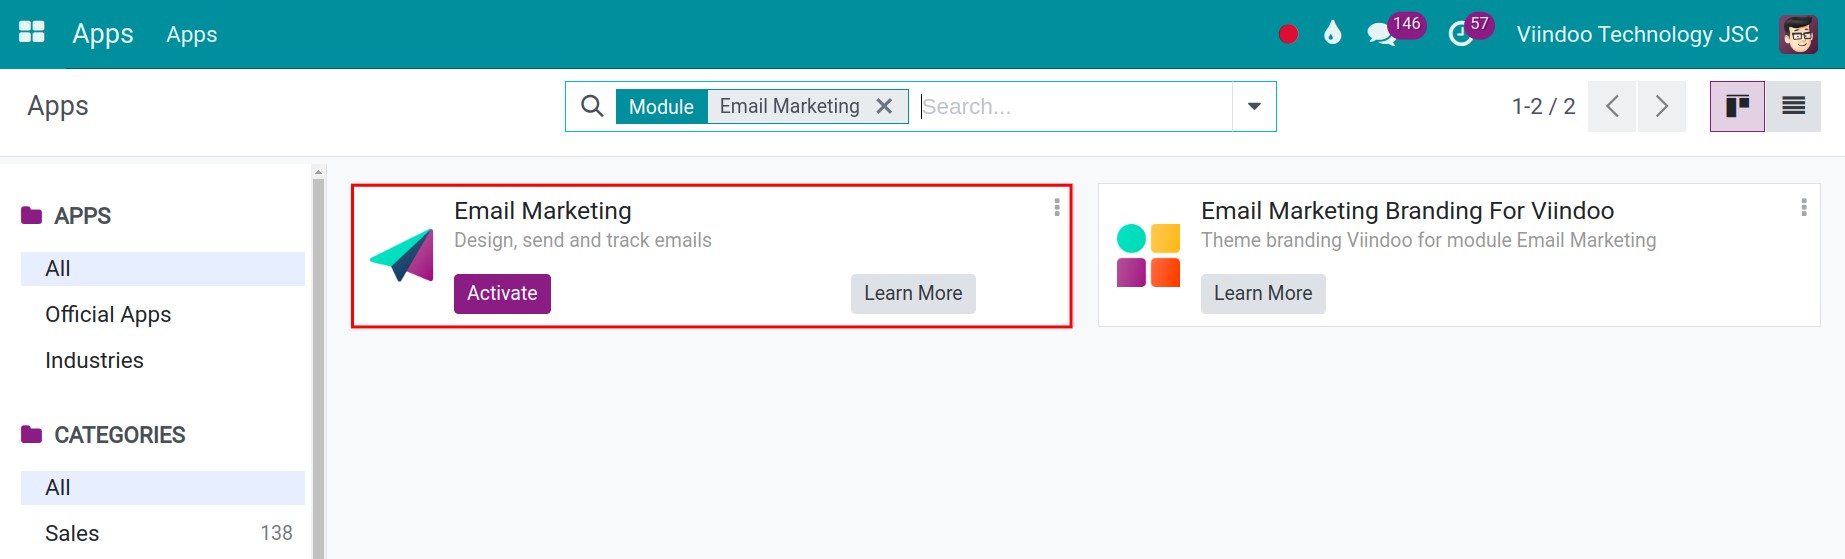
Task: Open conversations icon with 146 badge
Action: [1395, 30]
